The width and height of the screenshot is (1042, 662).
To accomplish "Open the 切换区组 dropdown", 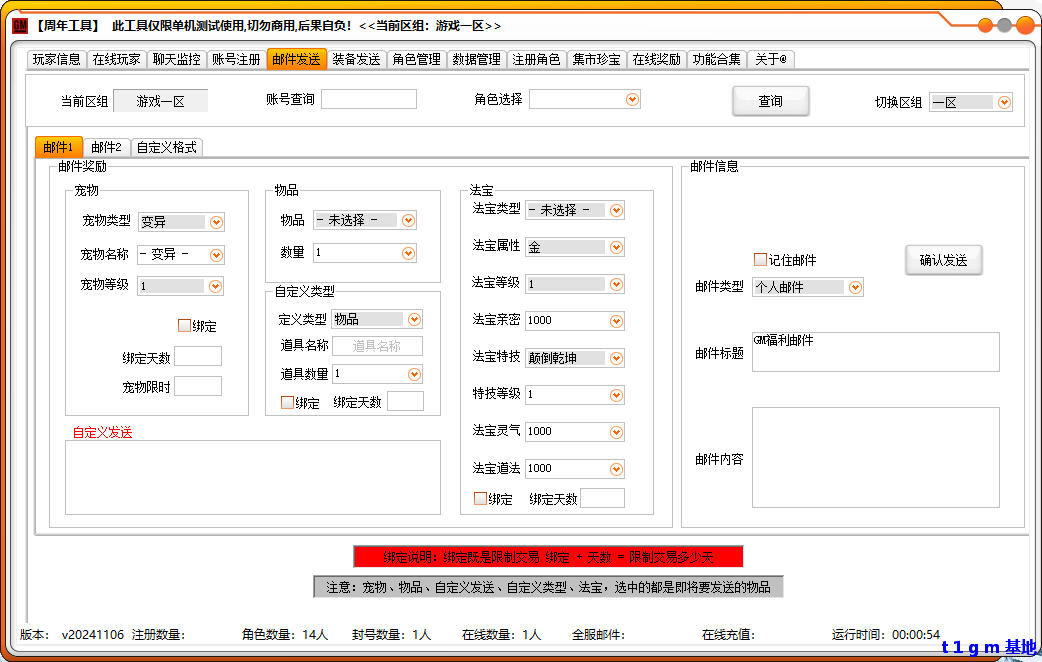I will tap(1004, 102).
